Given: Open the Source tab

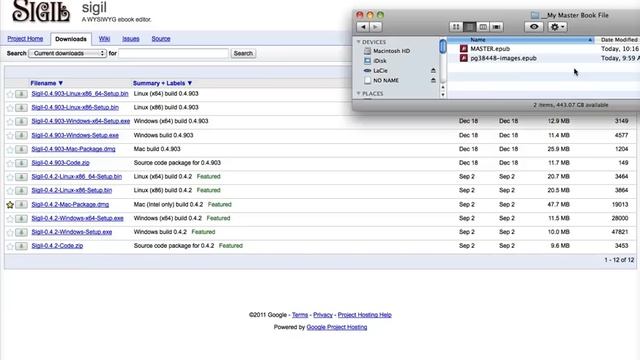Looking at the screenshot, I should click(161, 39).
